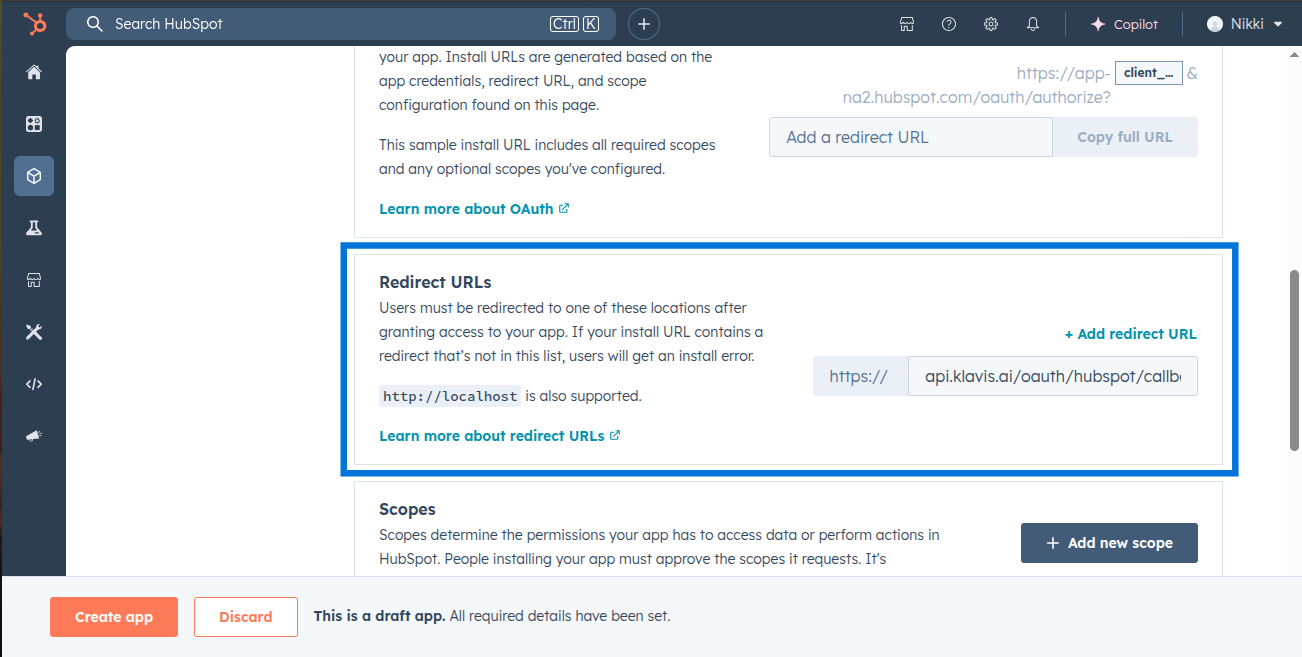Open the crossed tools sidebar icon

click(34, 332)
